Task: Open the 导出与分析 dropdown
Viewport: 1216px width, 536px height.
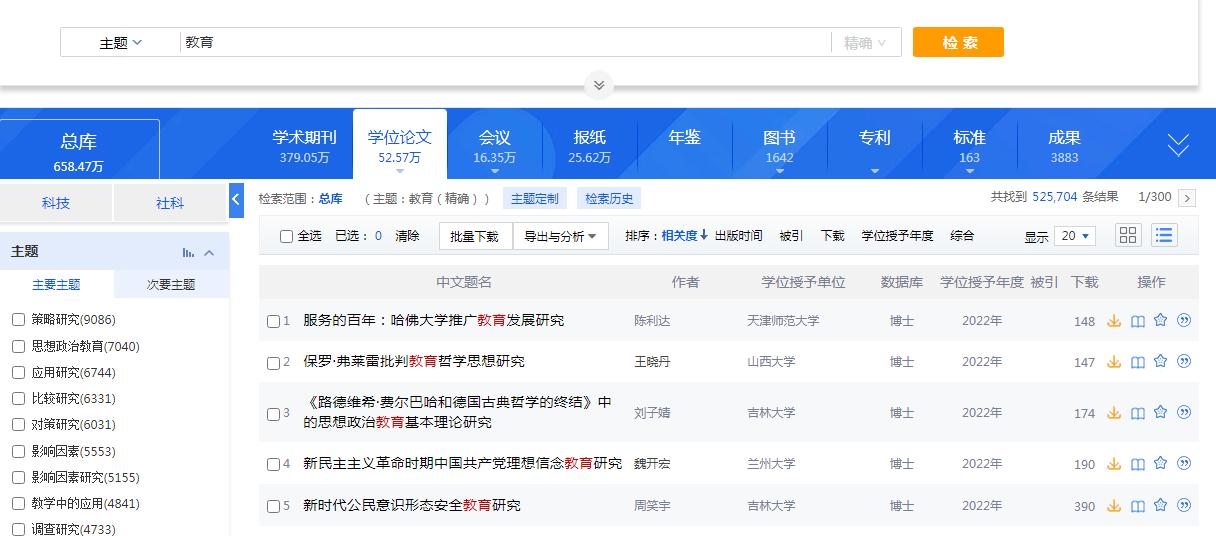Action: pos(561,237)
